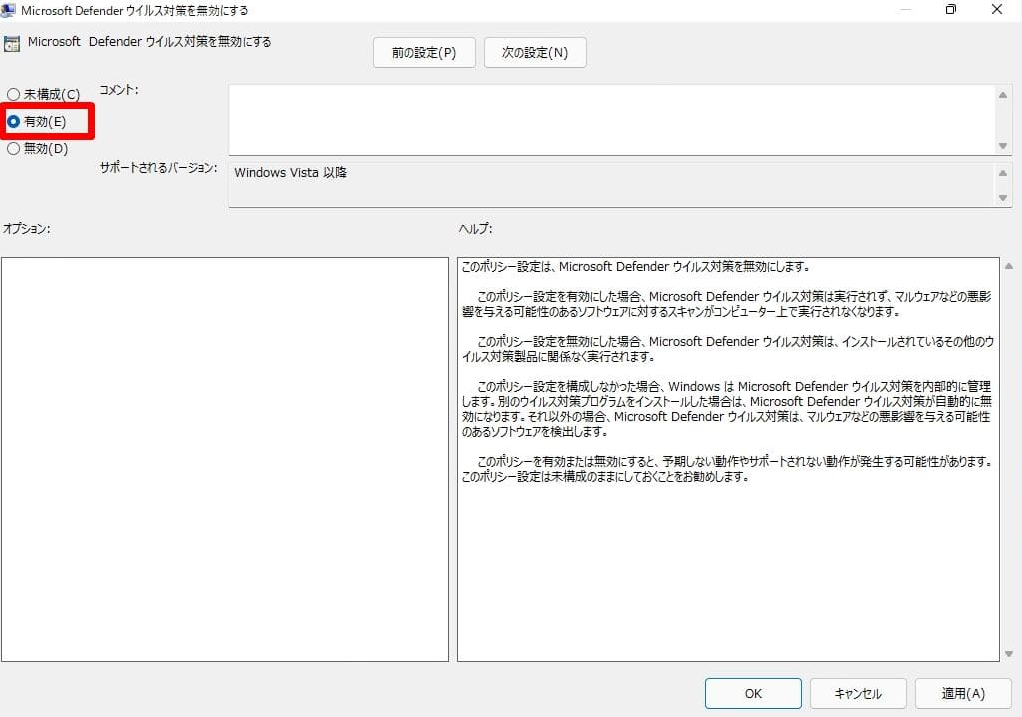This screenshot has height=717, width=1022.
Task: Click comment box scroll down arrow
Action: (1003, 146)
